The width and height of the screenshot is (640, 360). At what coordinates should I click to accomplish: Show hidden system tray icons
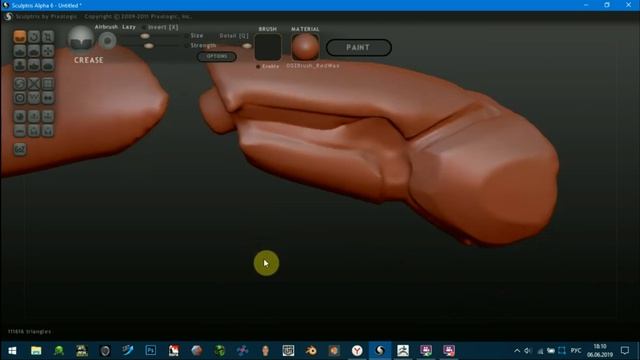coord(517,351)
